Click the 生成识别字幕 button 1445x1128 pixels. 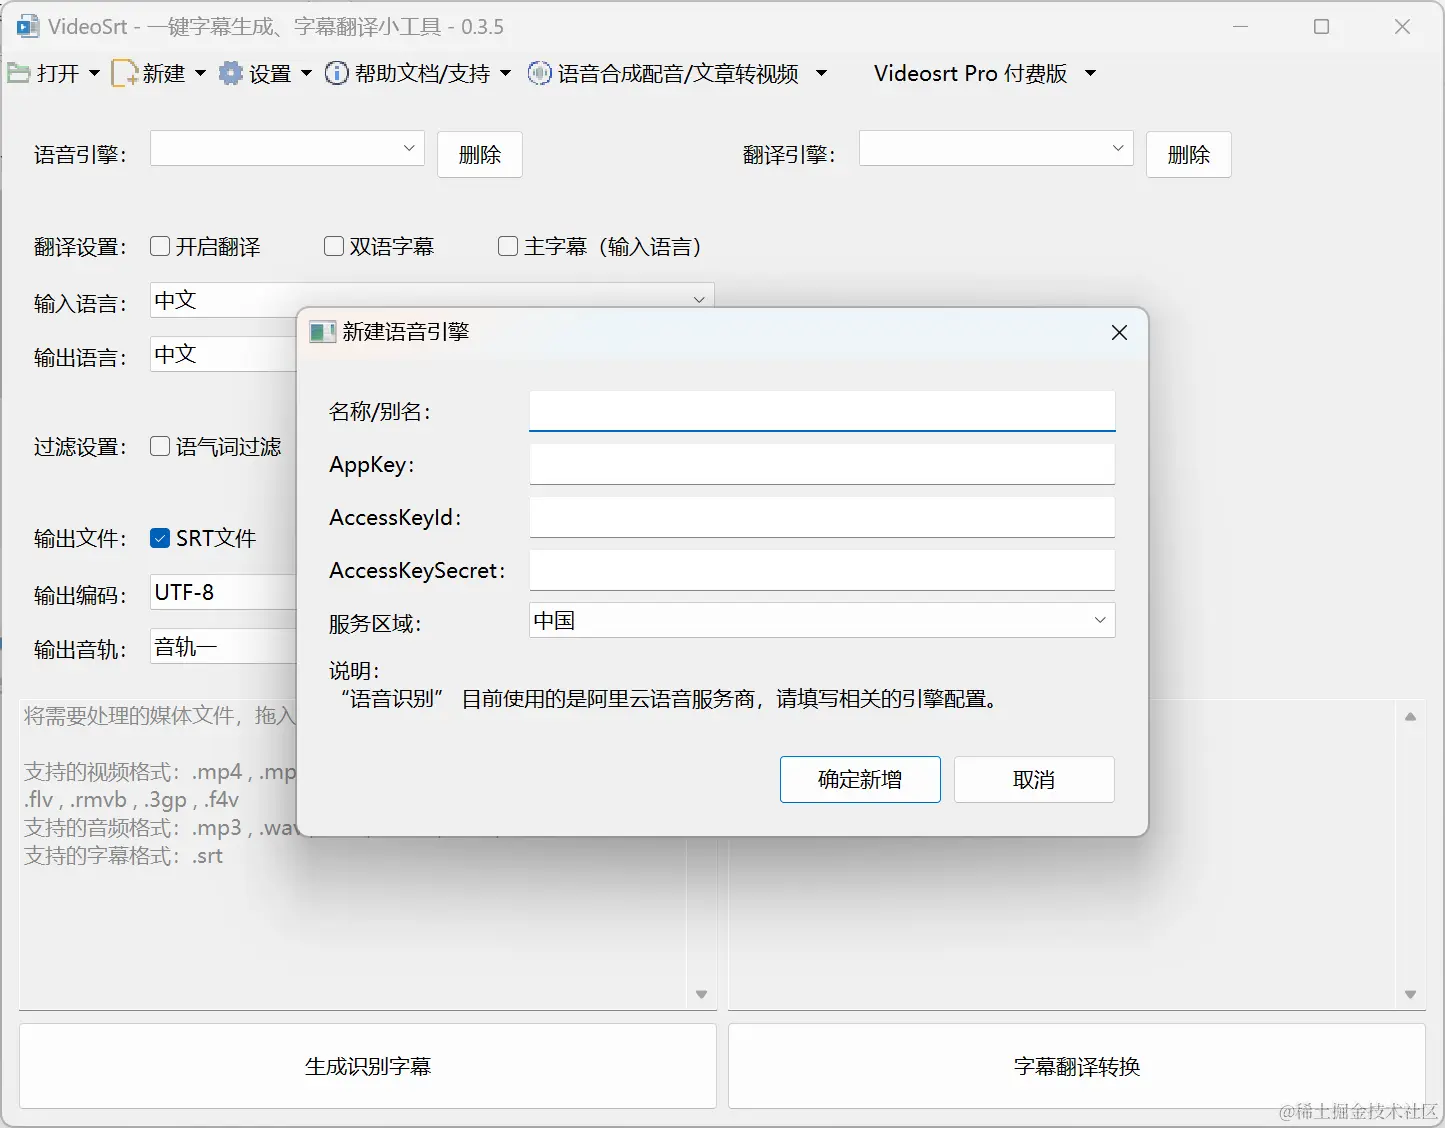point(368,1066)
